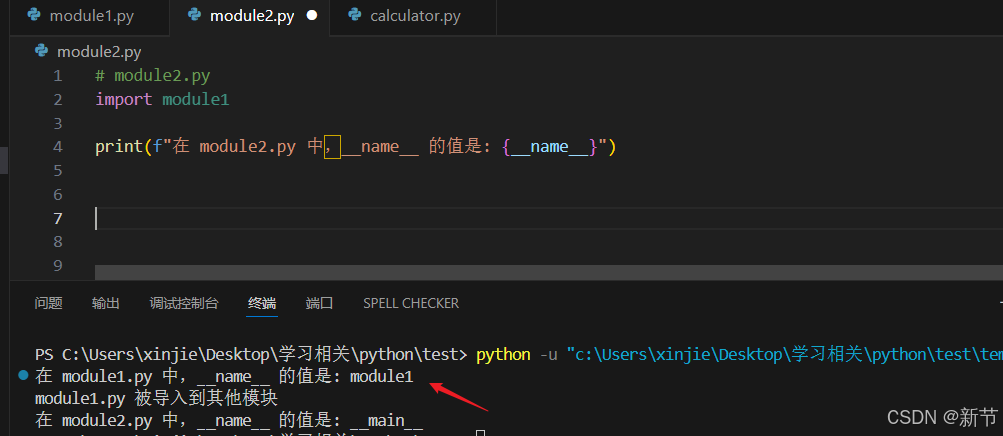
Task: Click line number 2 in the gutter
Action: (x=58, y=100)
